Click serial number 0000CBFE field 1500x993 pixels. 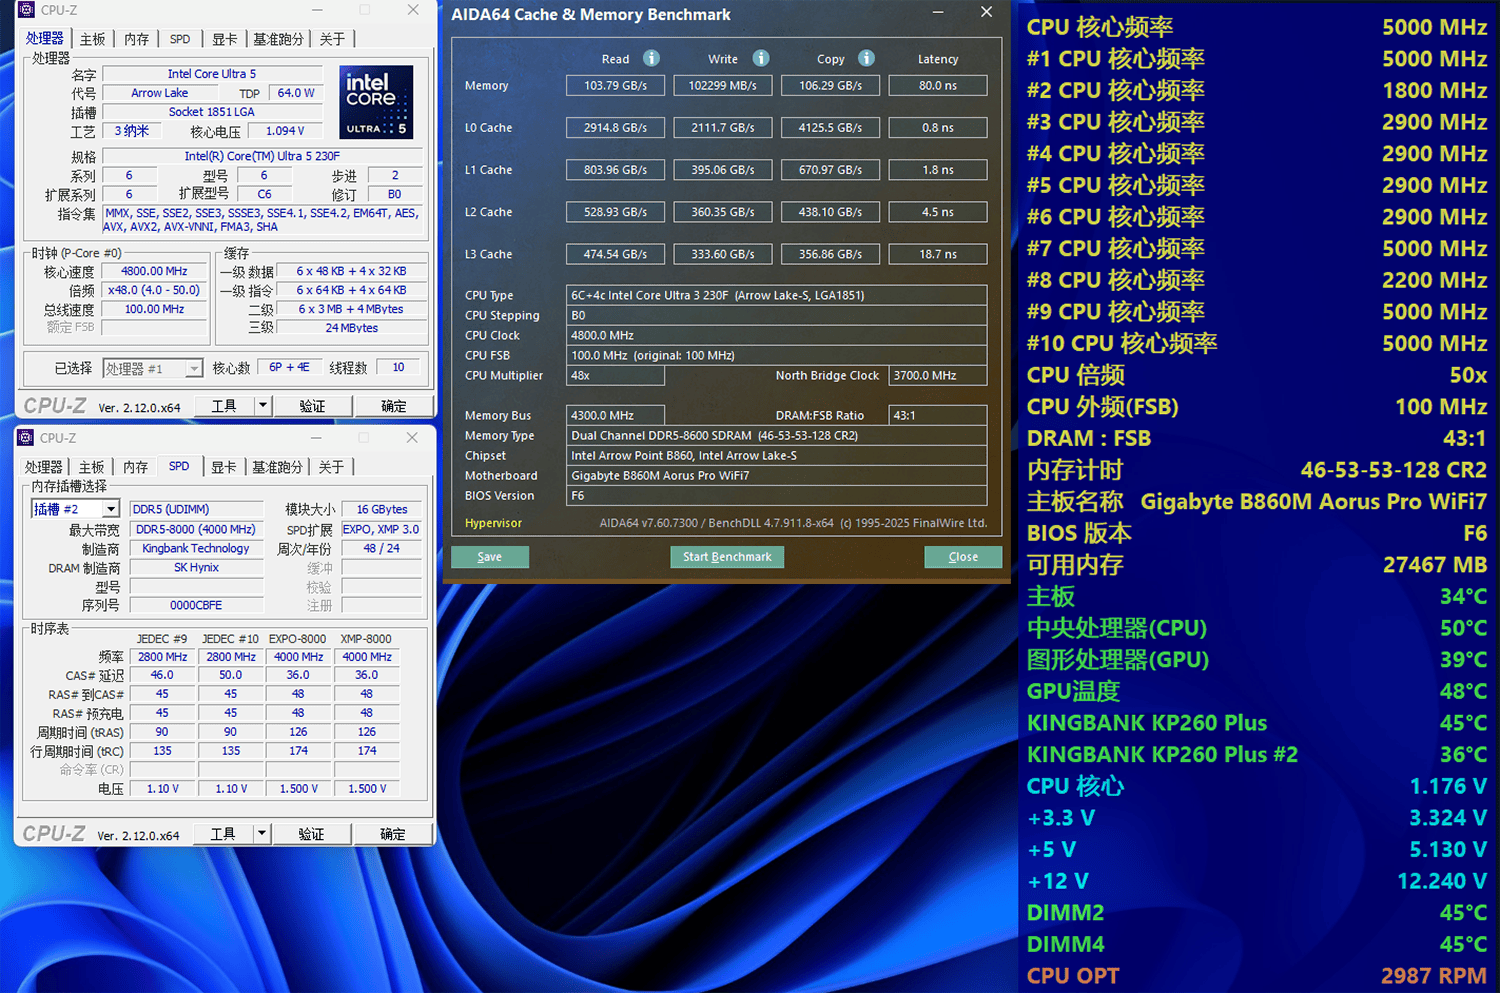(196, 605)
